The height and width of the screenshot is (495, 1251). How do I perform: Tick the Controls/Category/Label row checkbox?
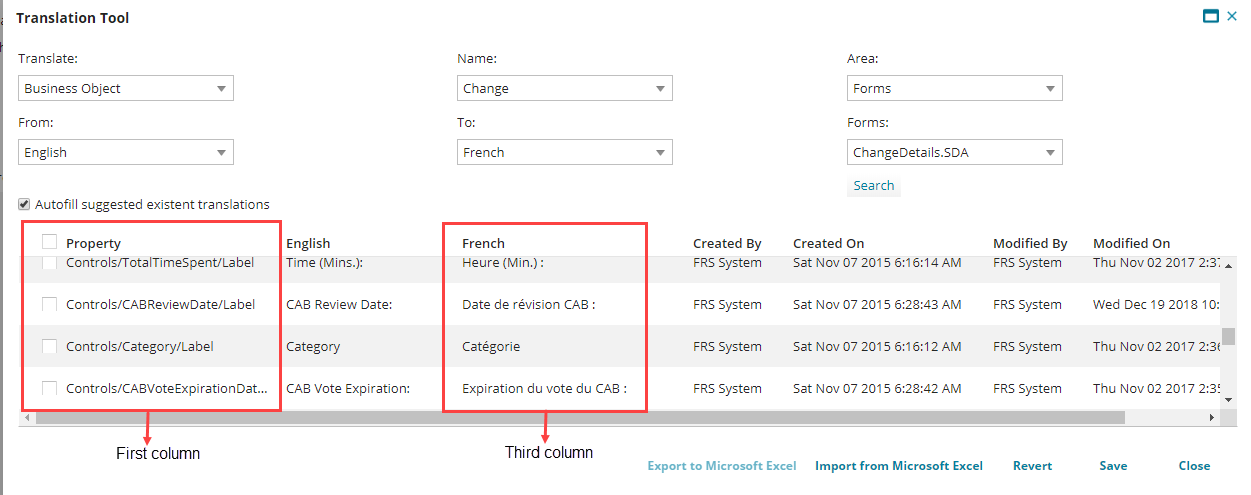(50, 346)
